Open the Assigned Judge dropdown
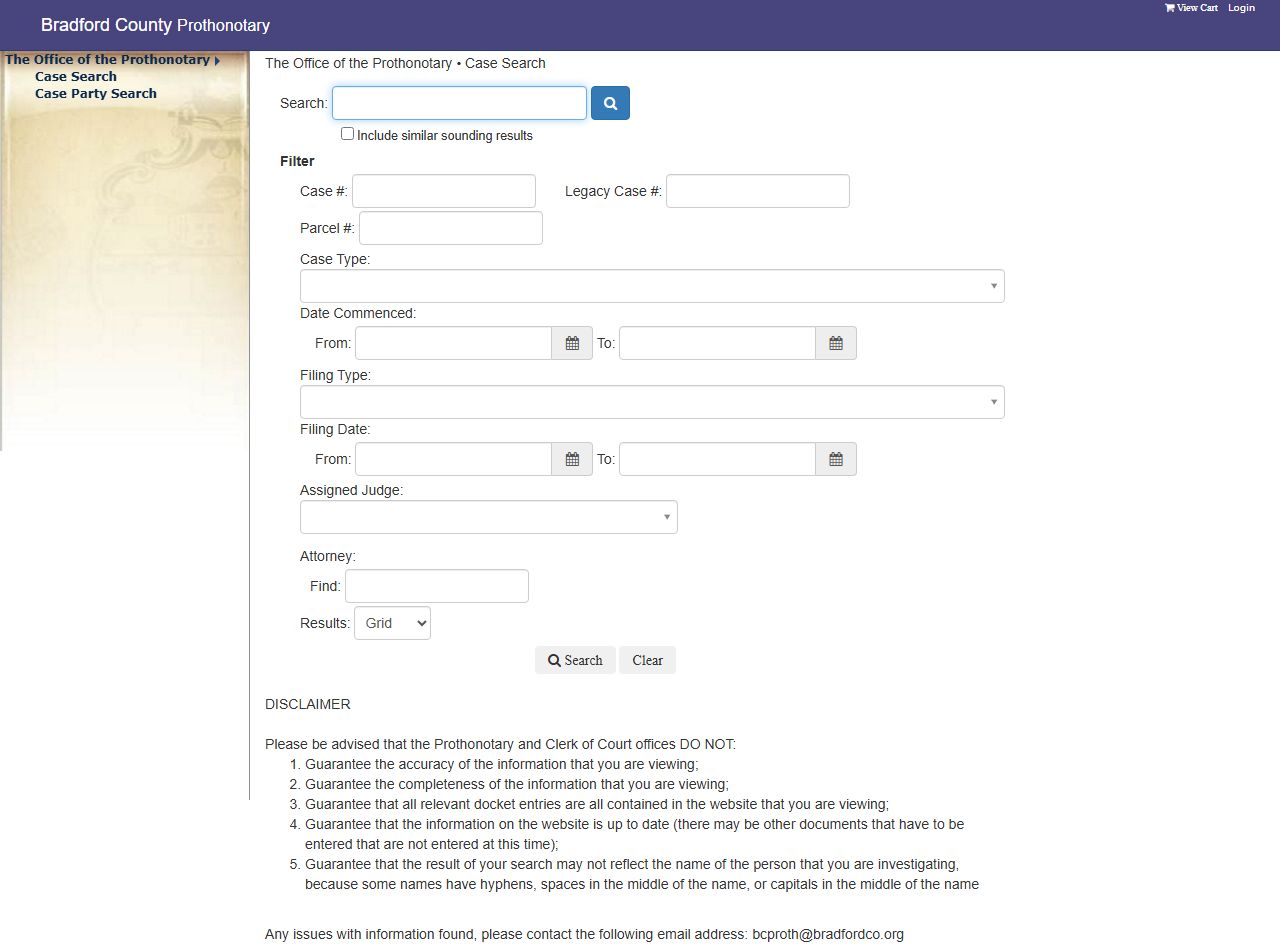Screen dimensions: 1280x944 click(489, 517)
